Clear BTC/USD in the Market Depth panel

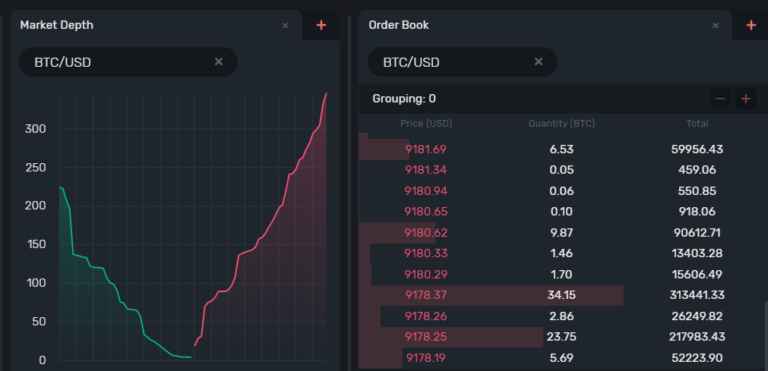click(x=218, y=62)
